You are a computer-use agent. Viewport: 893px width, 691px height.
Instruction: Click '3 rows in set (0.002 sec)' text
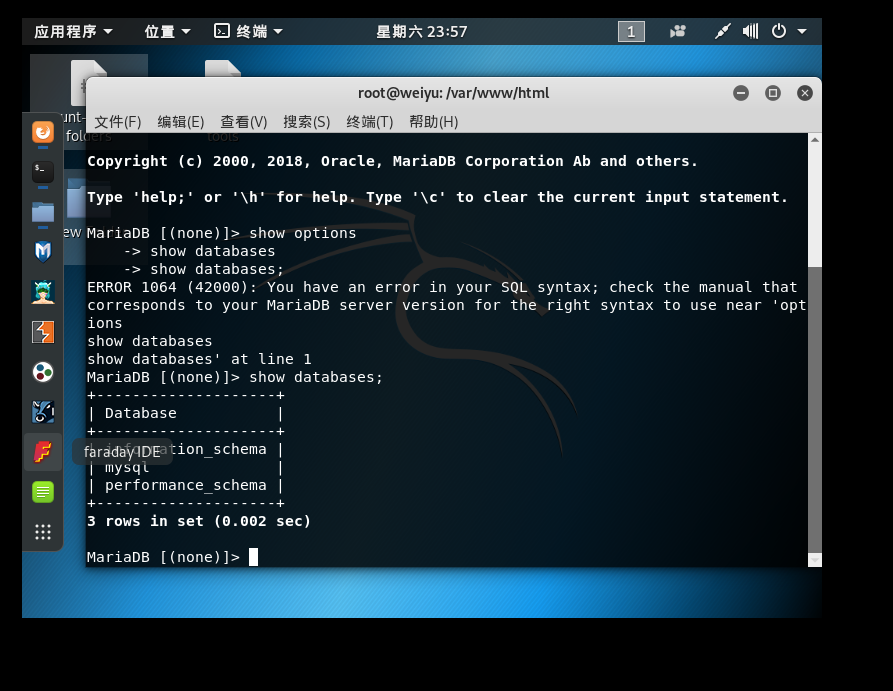click(x=199, y=521)
